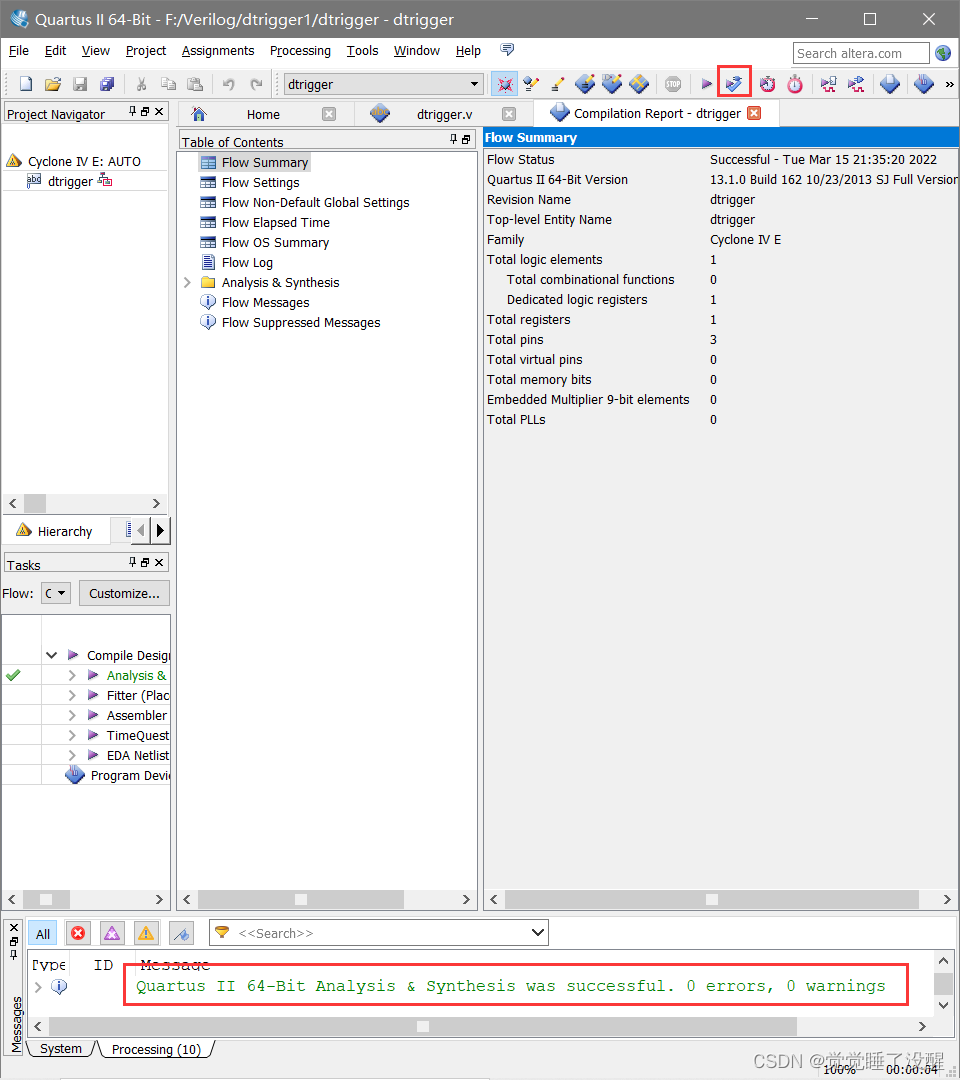
Task: Click the STOP processing icon
Action: (673, 84)
